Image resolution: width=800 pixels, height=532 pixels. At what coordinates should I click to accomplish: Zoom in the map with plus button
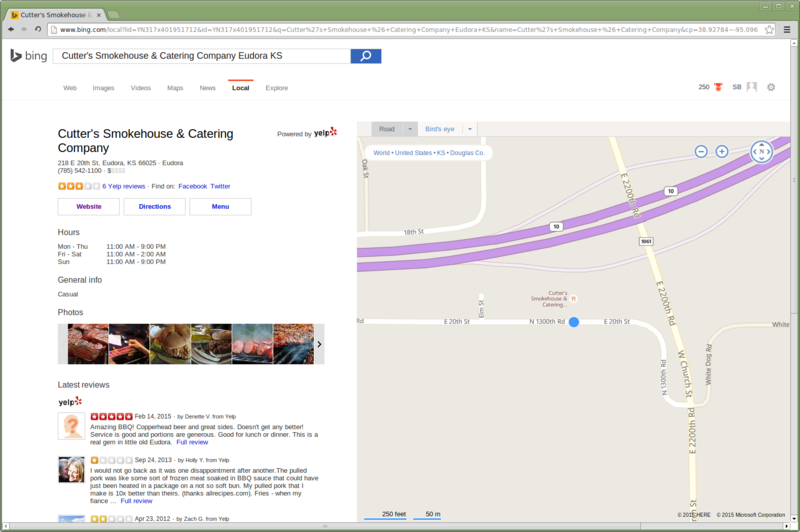coord(721,151)
